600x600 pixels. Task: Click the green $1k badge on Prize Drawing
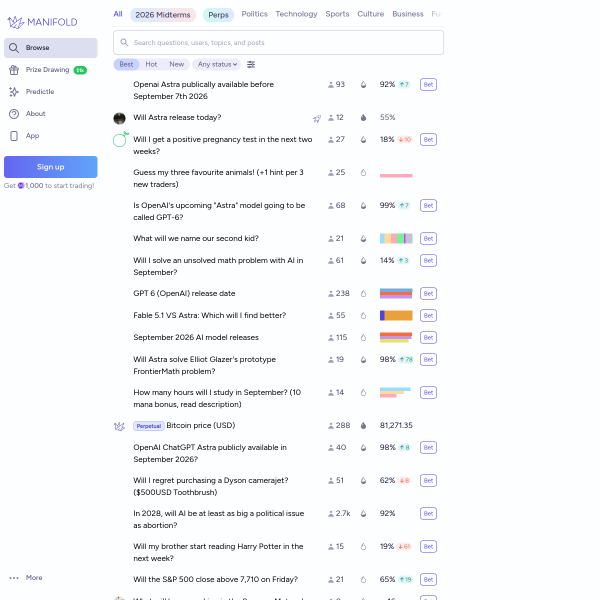pos(80,70)
